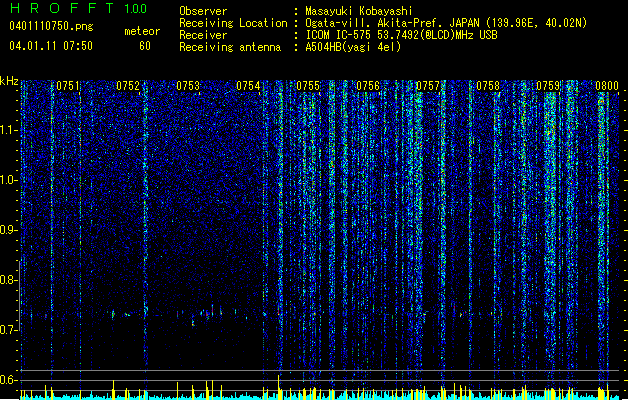Select the filename 0401110750.png
The image size is (629, 400).
(51, 26)
